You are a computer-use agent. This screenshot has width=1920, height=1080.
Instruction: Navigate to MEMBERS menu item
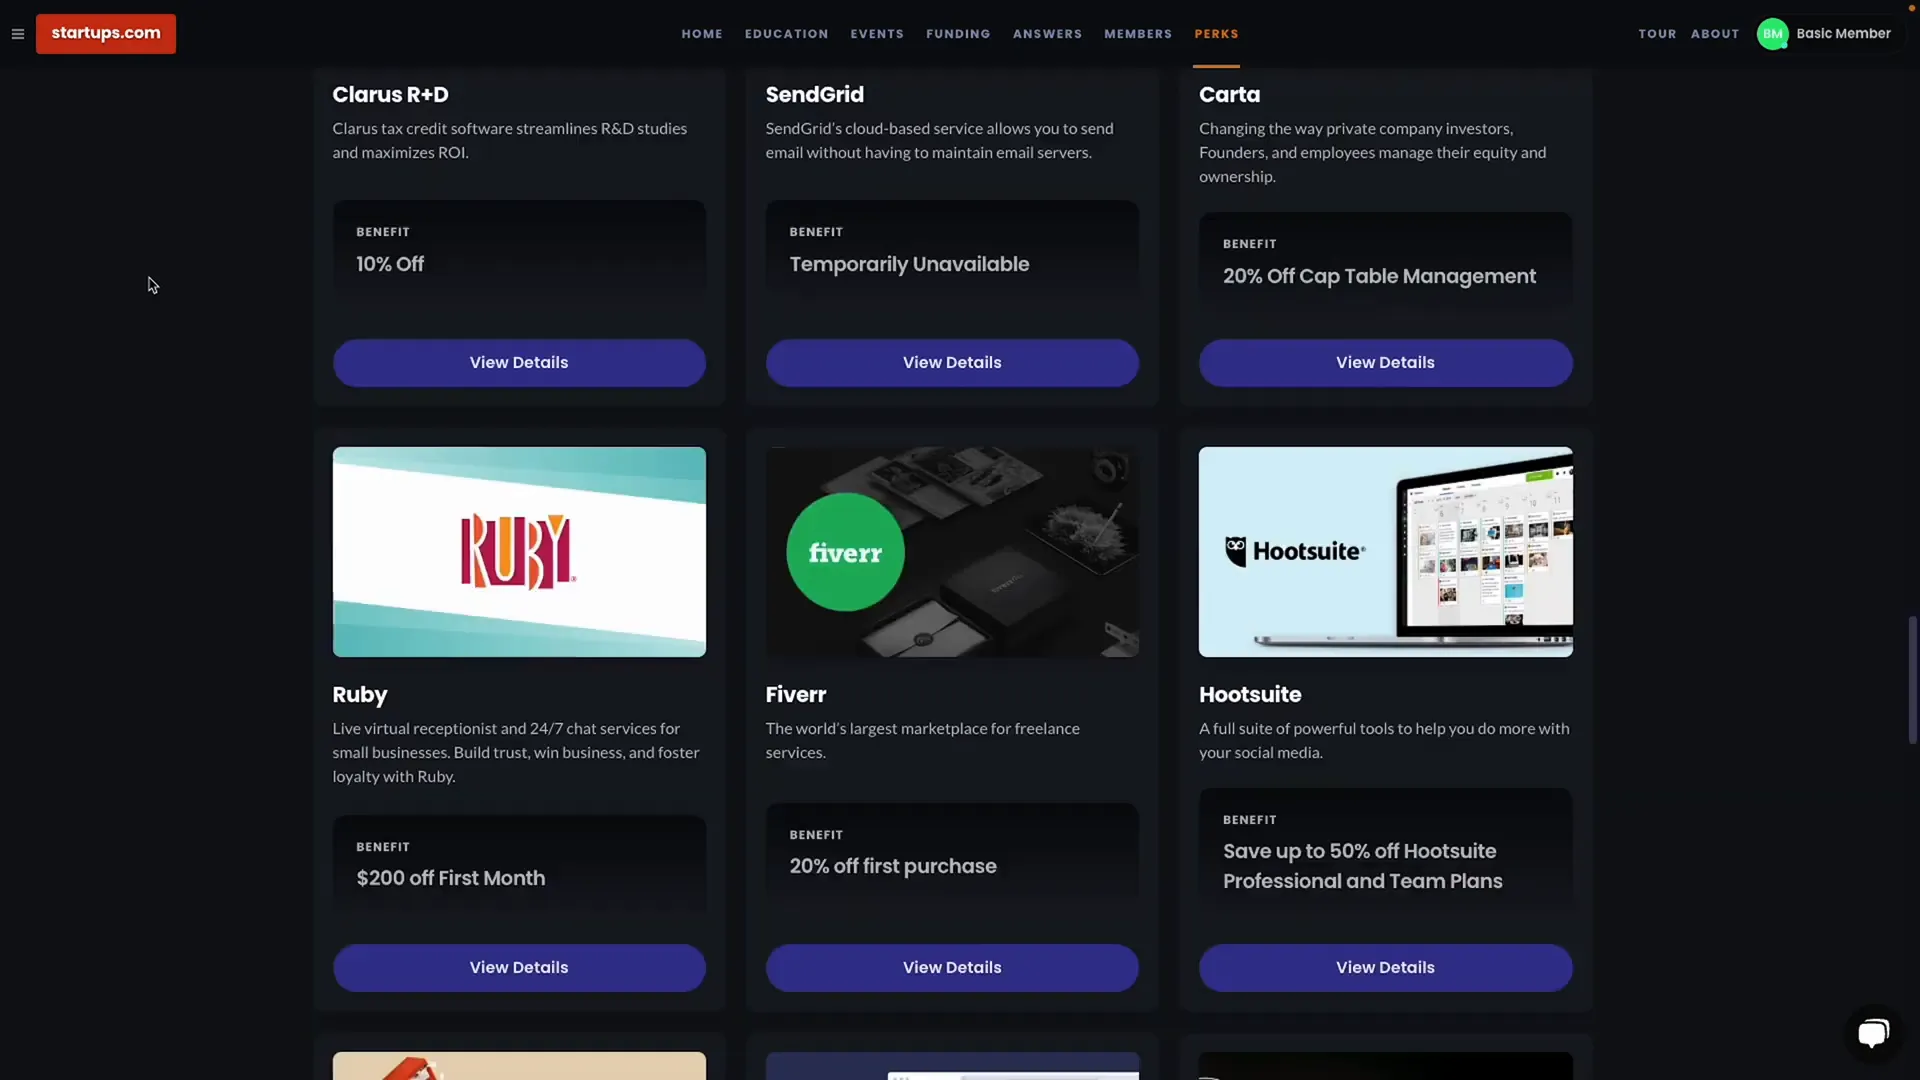pyautogui.click(x=1138, y=34)
